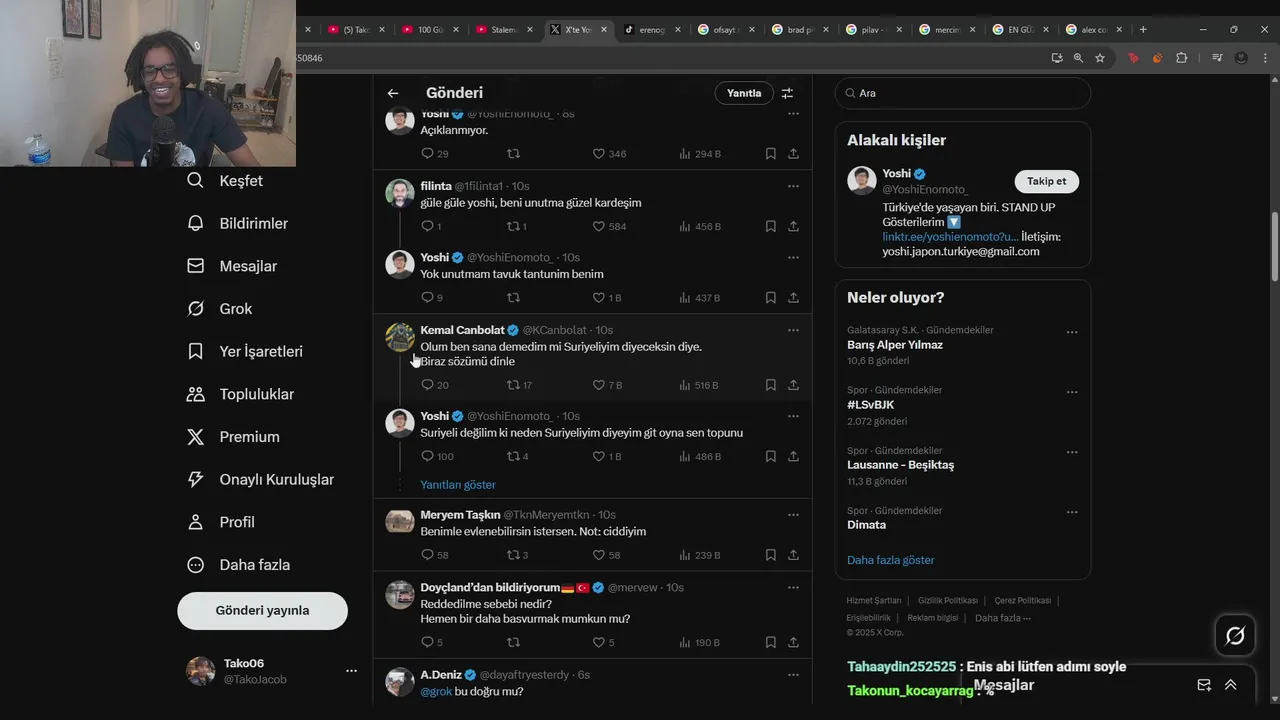The height and width of the screenshot is (720, 1280).
Task: Share filinta's reply
Action: 793,226
